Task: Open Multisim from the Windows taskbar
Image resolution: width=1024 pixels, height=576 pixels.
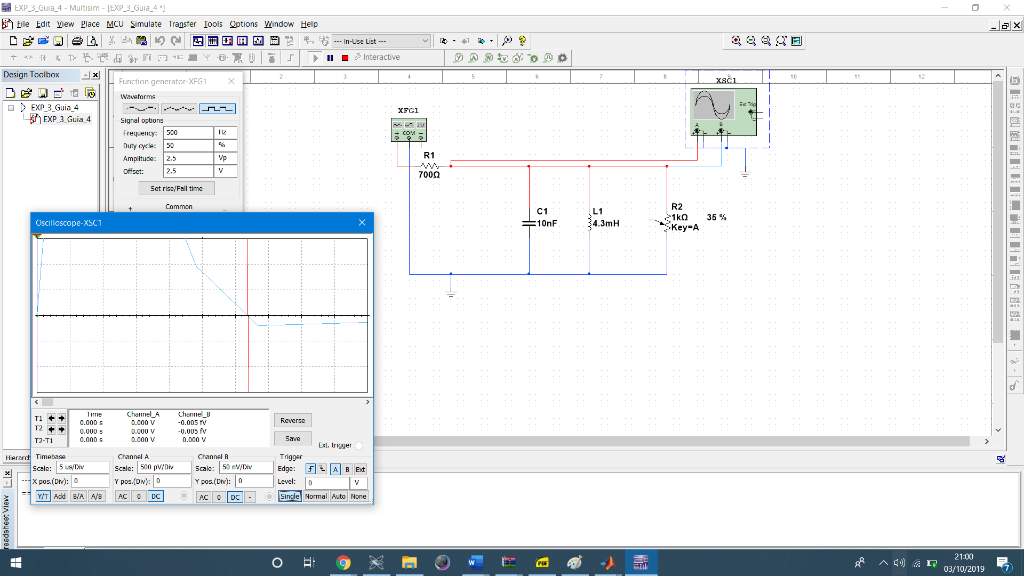Action: point(641,563)
